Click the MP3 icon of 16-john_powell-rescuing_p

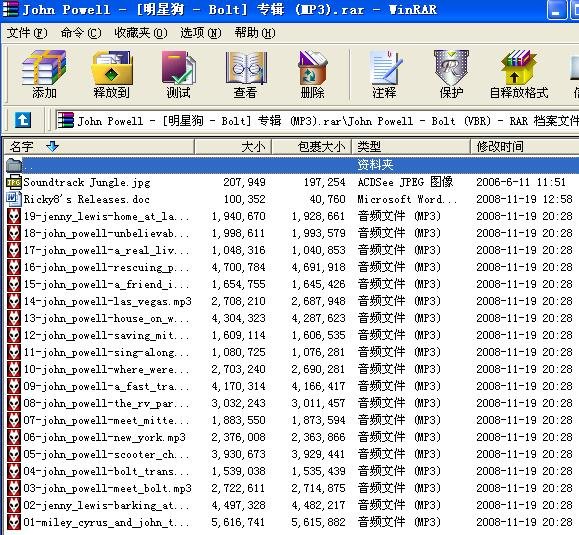pyautogui.click(x=14, y=267)
